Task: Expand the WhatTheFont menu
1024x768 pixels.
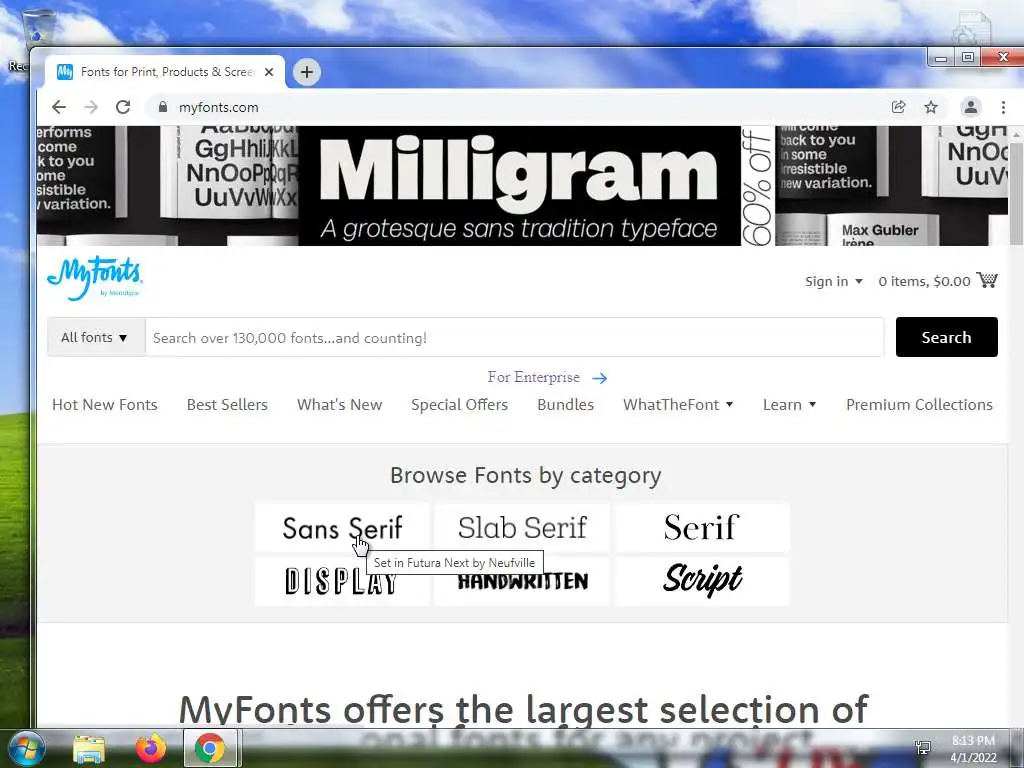Action: point(678,405)
